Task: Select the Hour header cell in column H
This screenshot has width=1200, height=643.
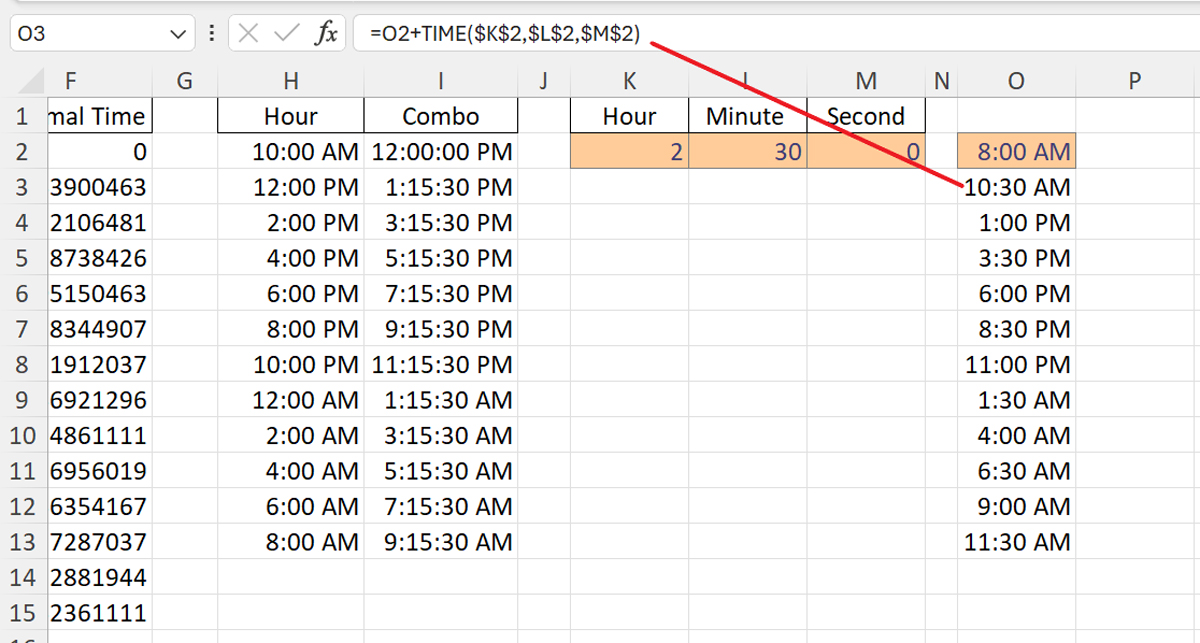Action: 289,115
